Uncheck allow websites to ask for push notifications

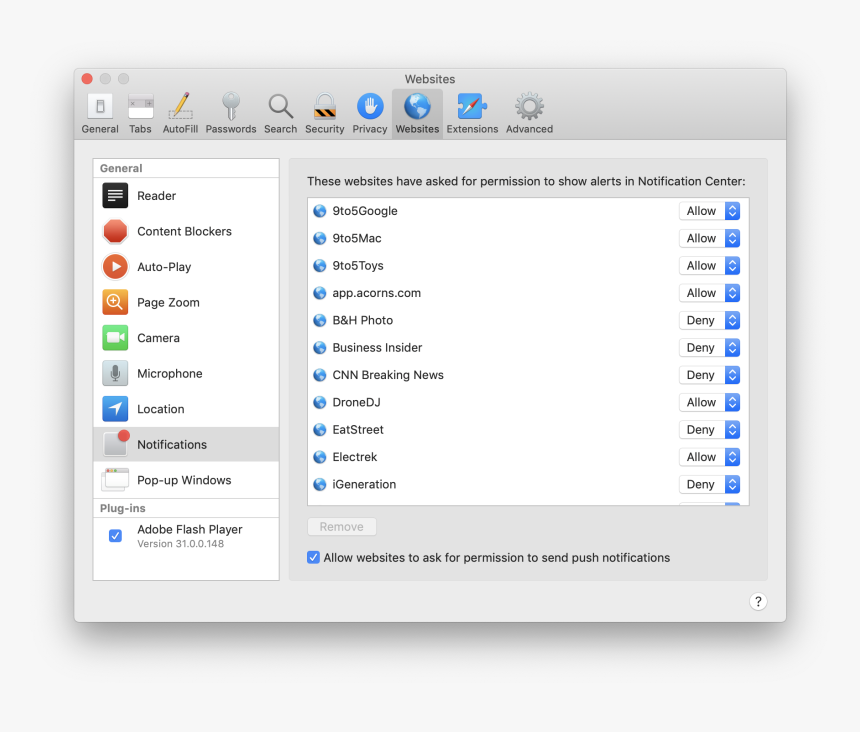pos(313,558)
